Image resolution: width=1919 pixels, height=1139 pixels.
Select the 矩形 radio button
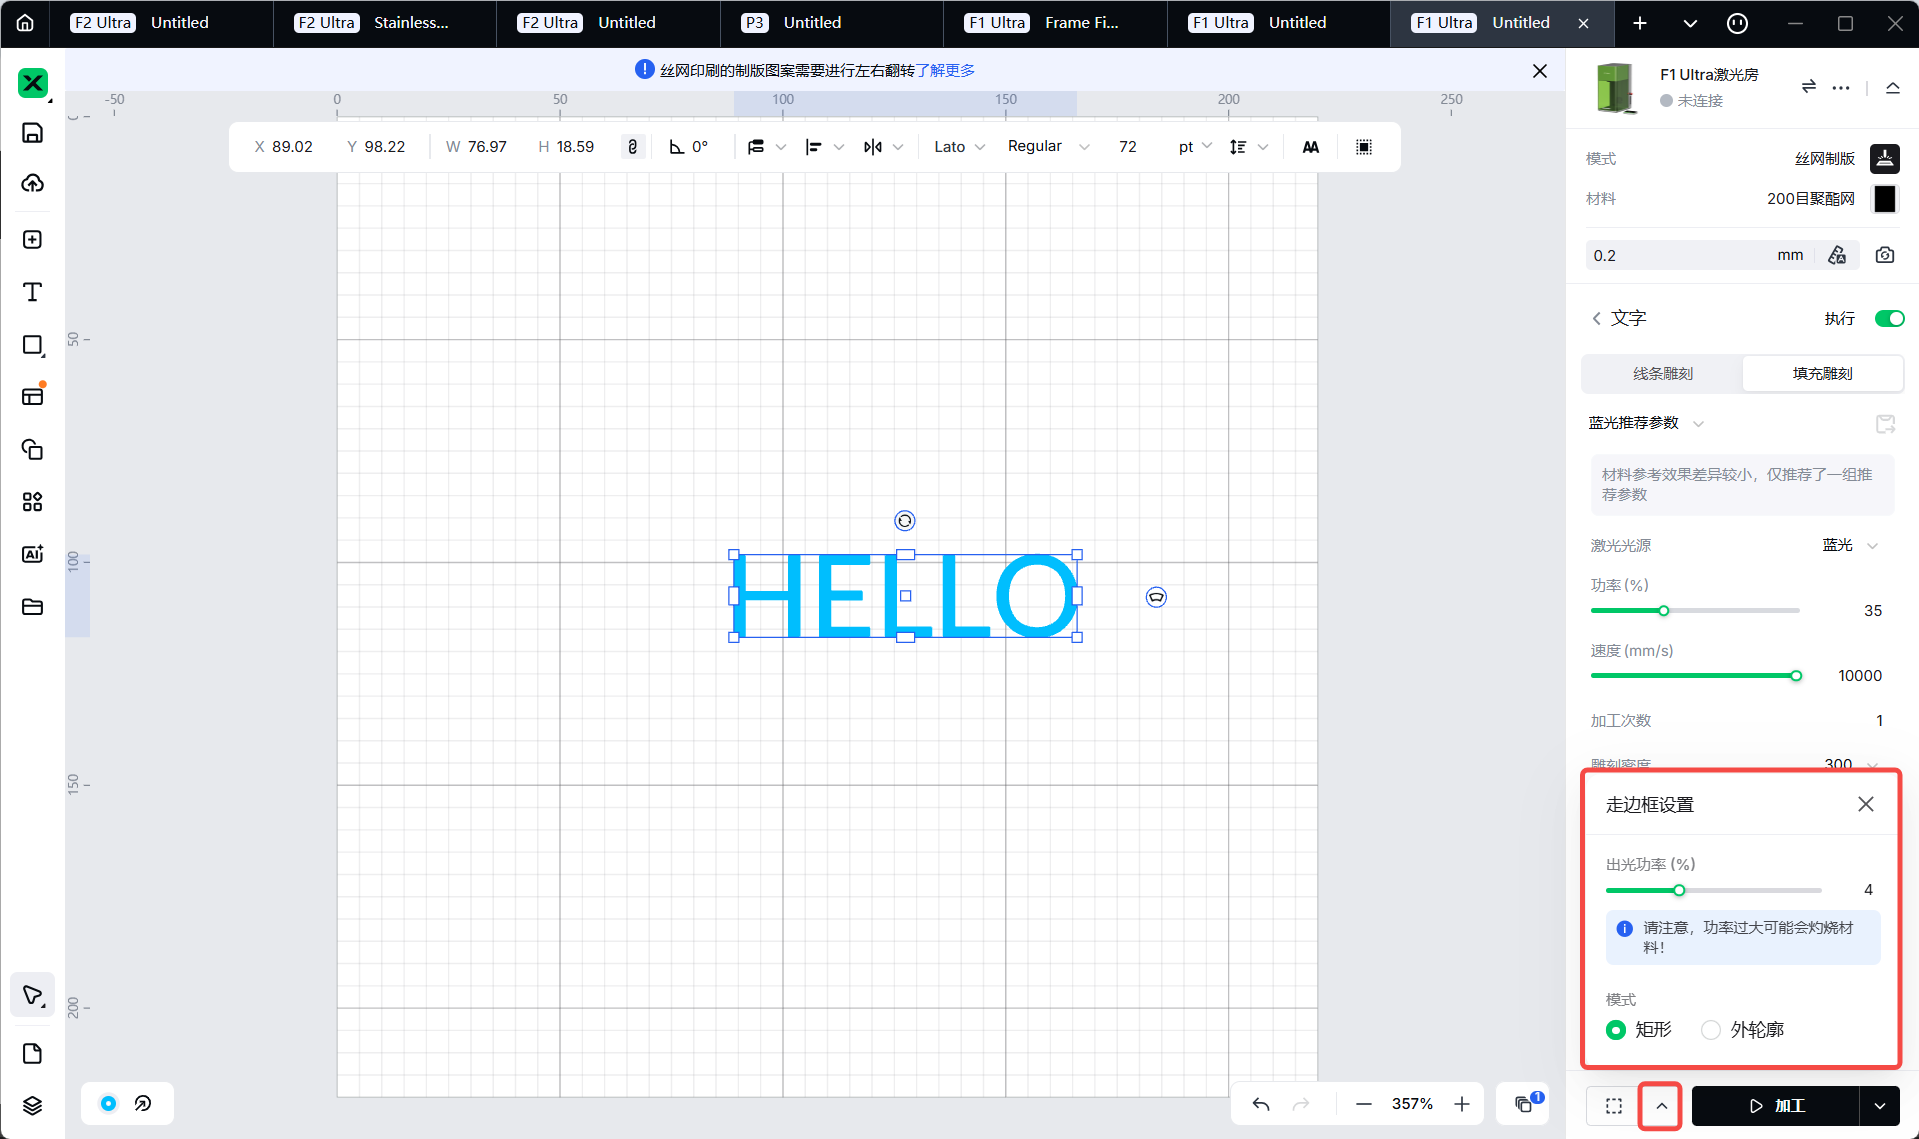click(1616, 1030)
